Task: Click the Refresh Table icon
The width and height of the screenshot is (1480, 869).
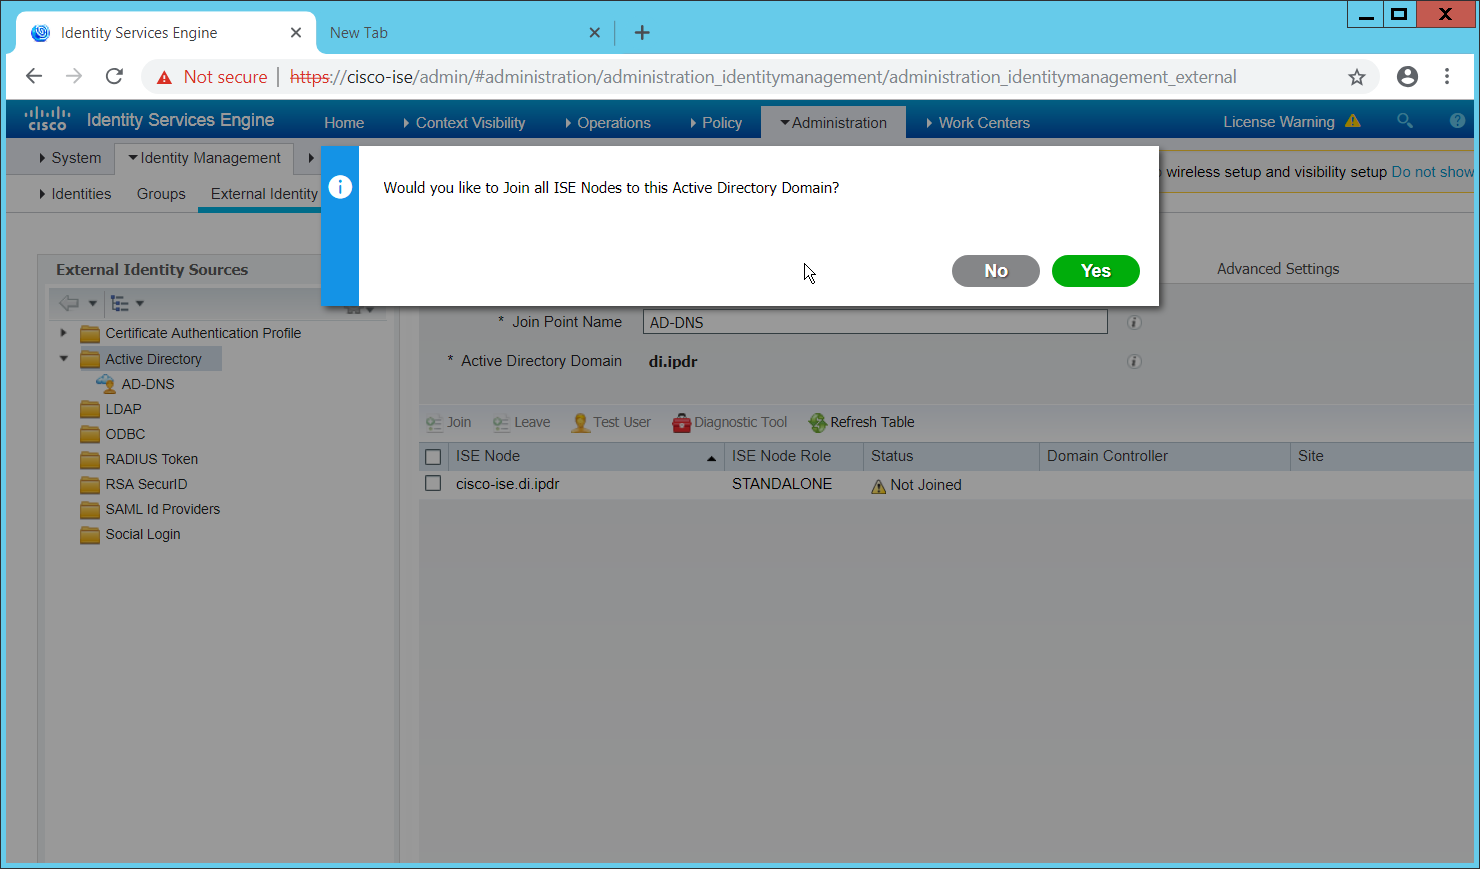Action: (x=817, y=423)
